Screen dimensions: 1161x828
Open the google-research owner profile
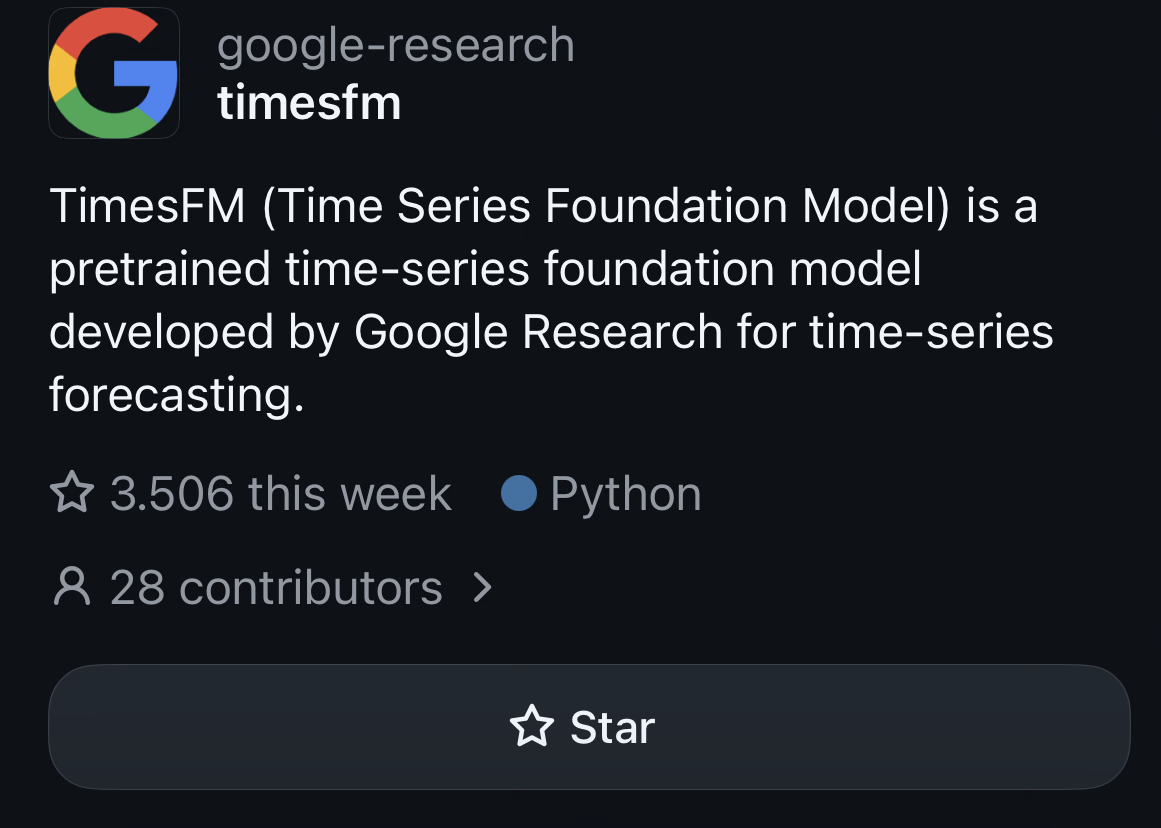tap(395, 46)
